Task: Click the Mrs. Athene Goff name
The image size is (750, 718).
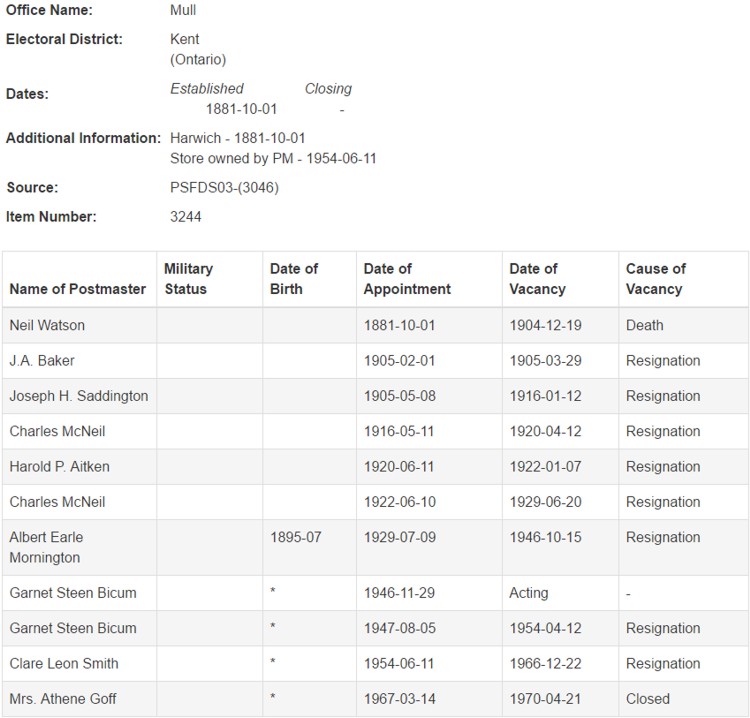Action: click(63, 698)
